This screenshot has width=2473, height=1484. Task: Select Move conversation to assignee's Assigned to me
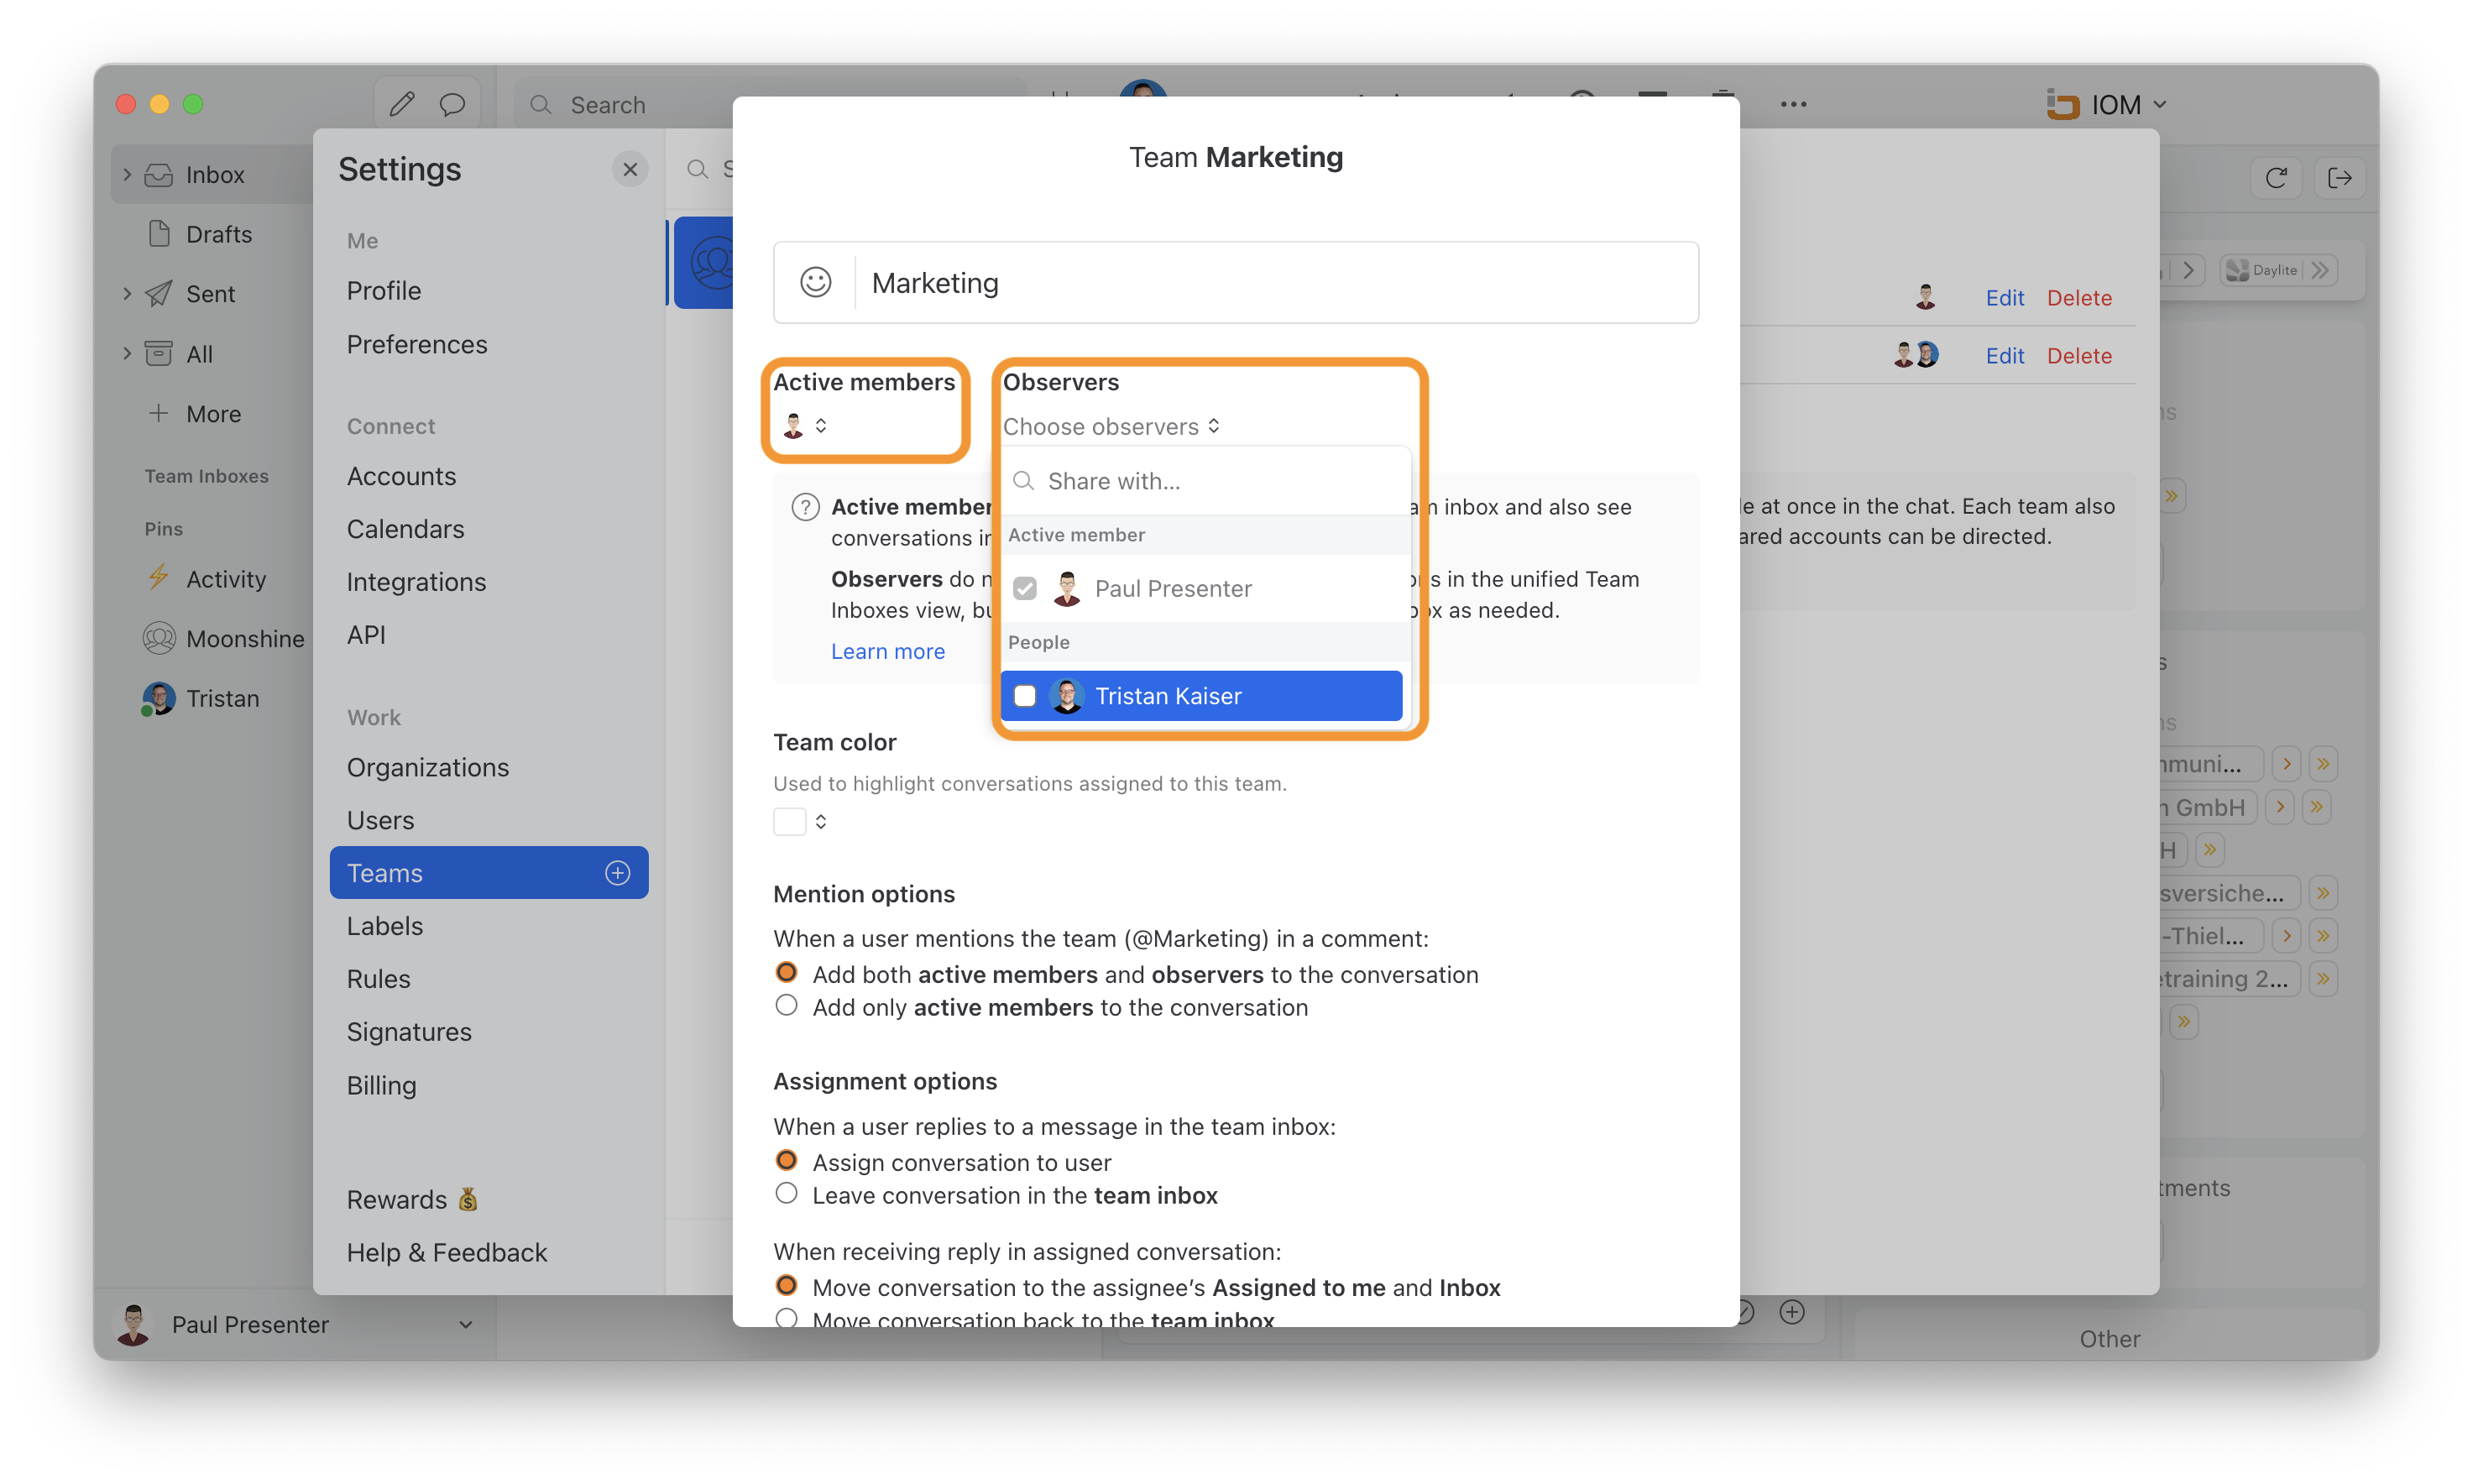(786, 1286)
